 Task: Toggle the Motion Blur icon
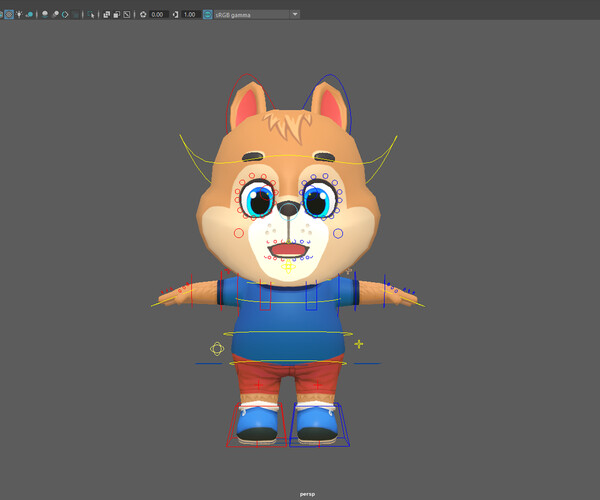tap(55, 15)
